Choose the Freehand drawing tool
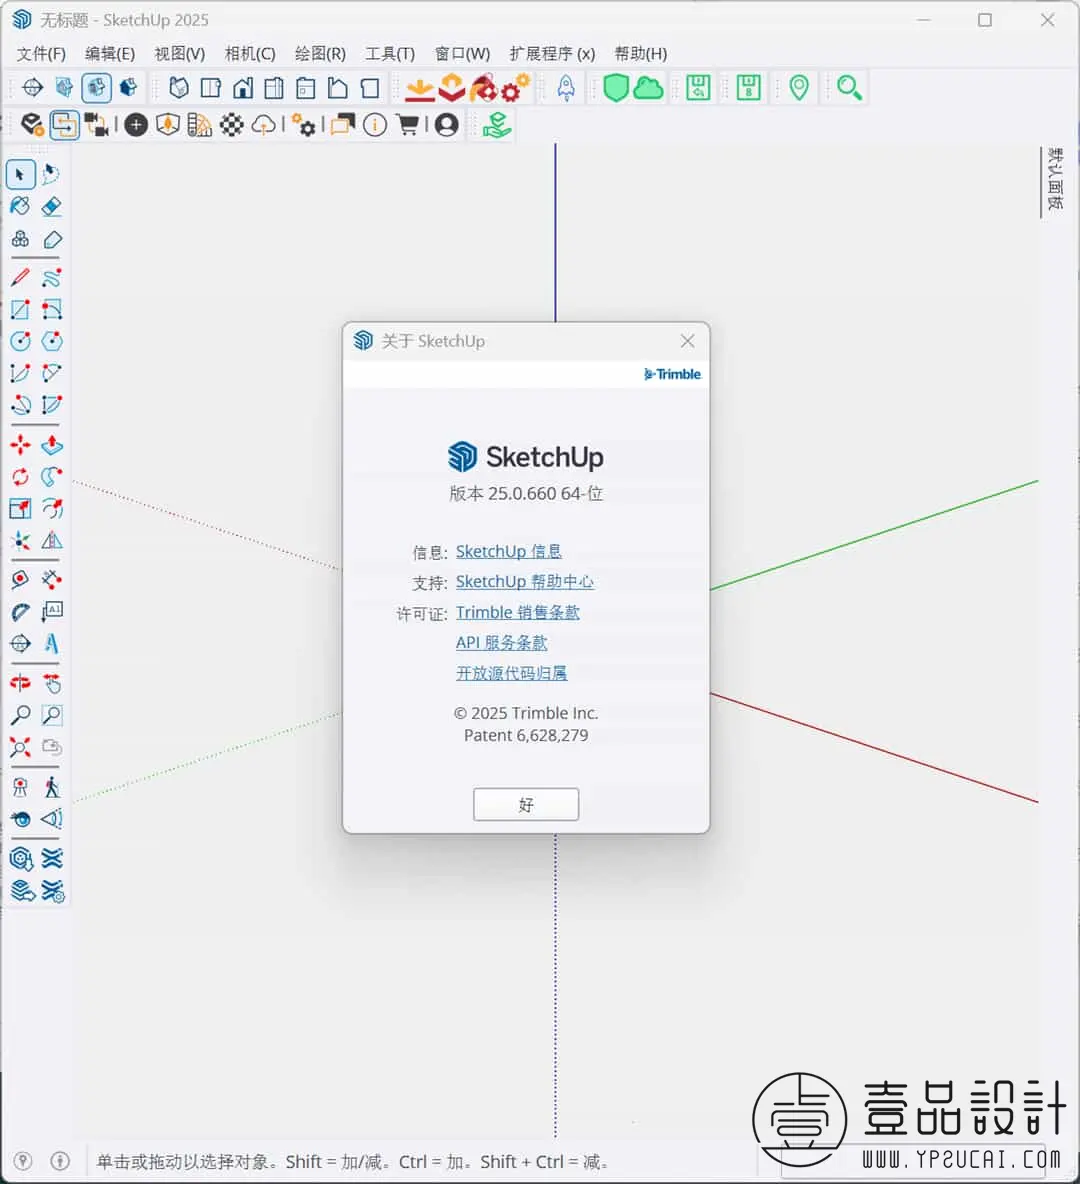This screenshot has width=1080, height=1184. point(51,278)
